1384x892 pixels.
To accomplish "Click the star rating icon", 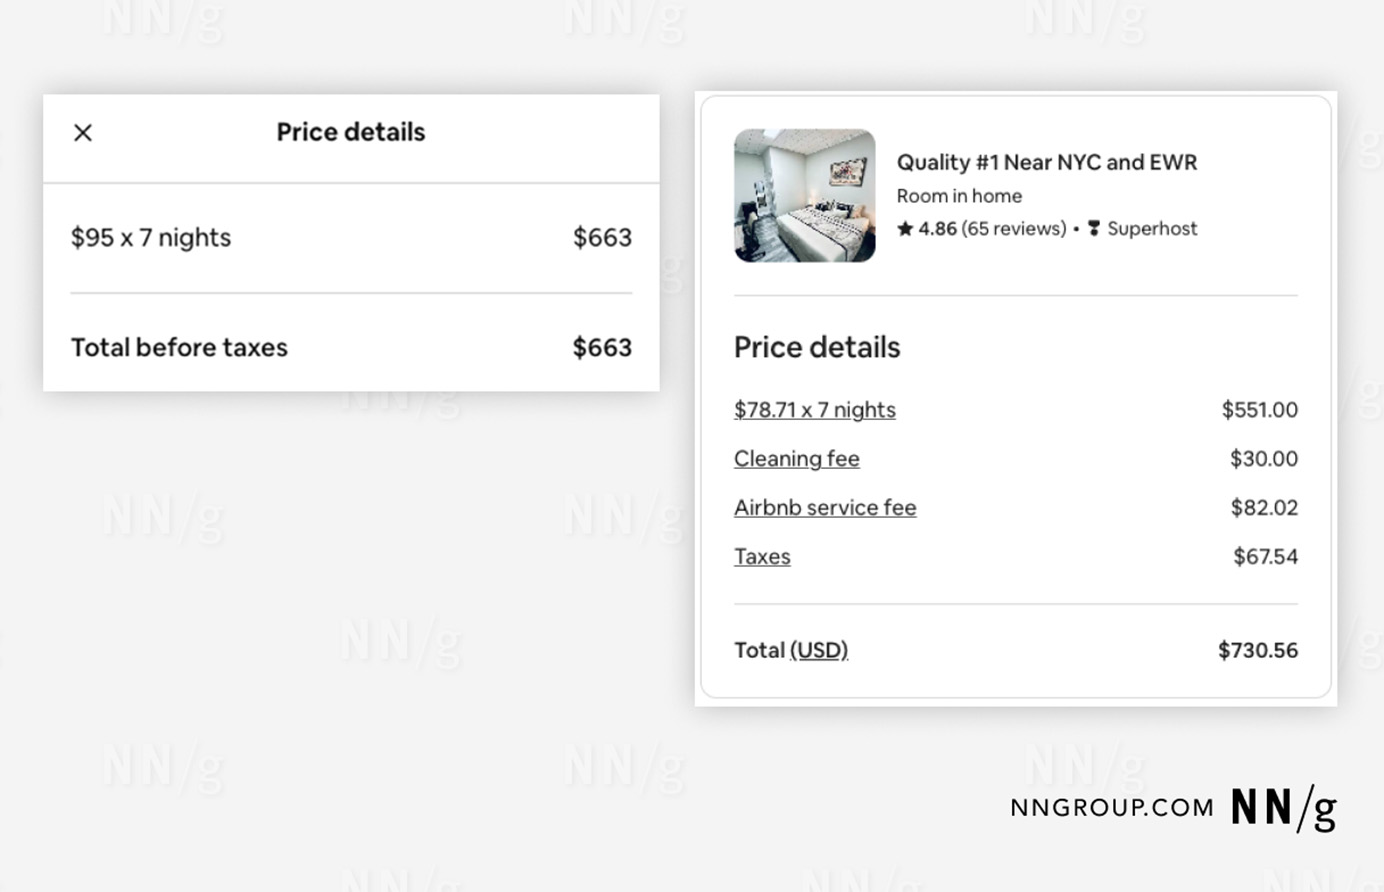I will [x=905, y=229].
